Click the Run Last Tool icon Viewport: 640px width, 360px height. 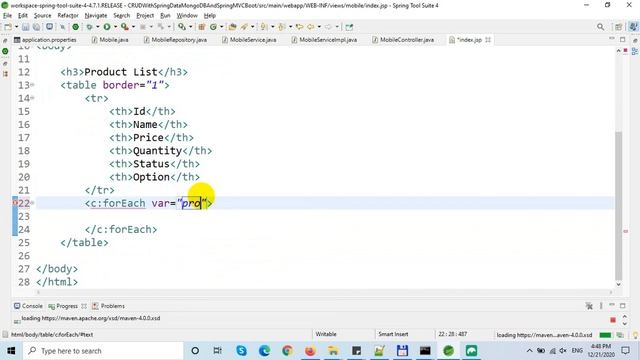click(x=125, y=27)
